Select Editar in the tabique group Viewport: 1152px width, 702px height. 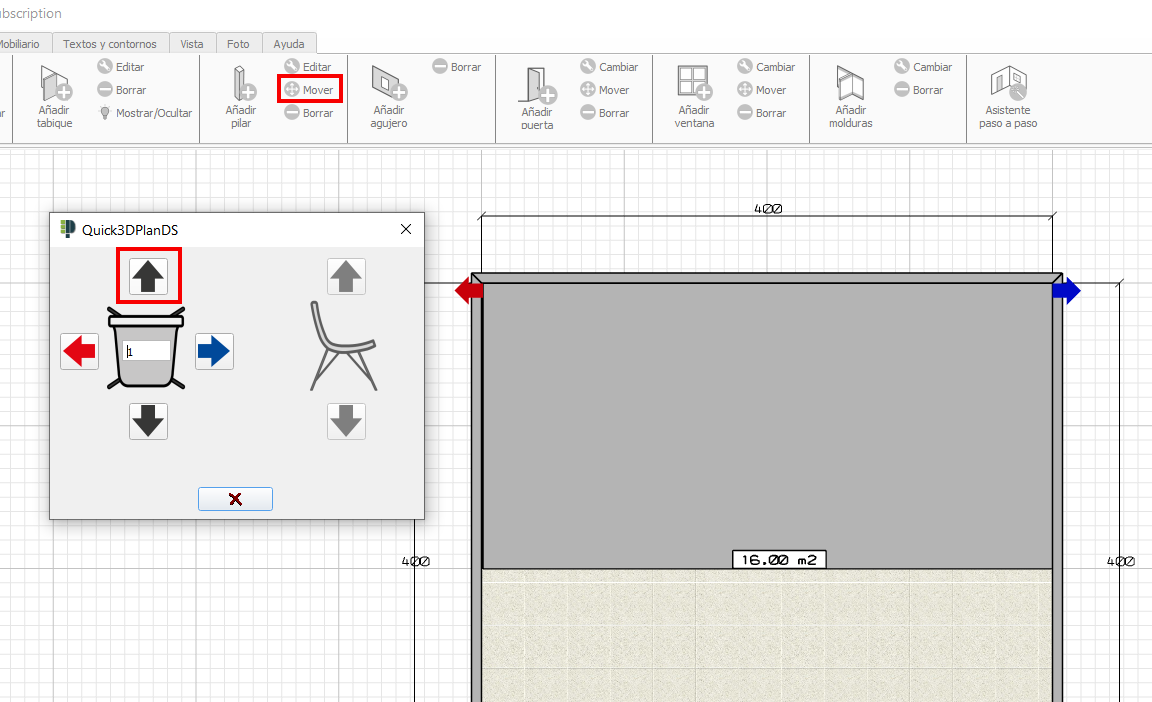pos(121,67)
